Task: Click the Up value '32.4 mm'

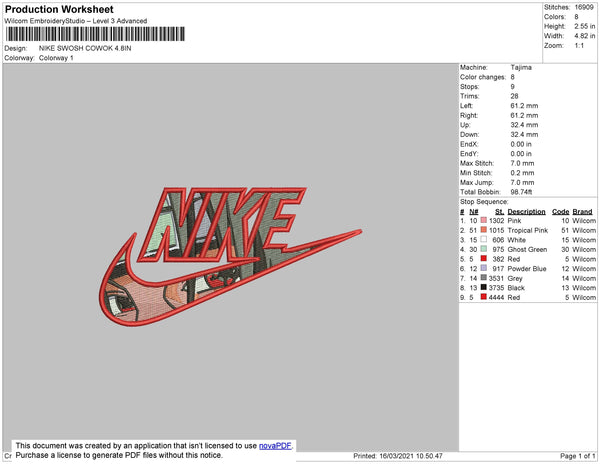Action: click(524, 125)
